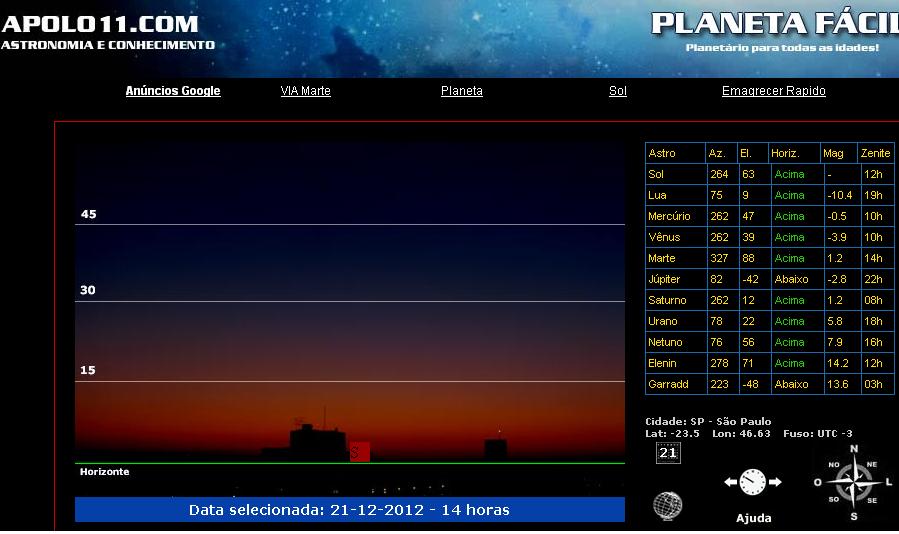The height and width of the screenshot is (534, 899).
Task: Open the VIA Marte ad link
Action: [306, 91]
